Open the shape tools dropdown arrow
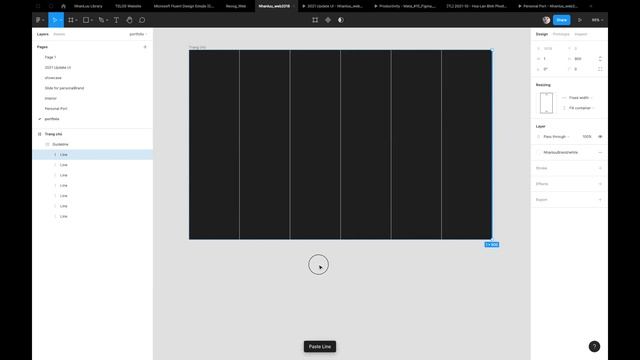The height and width of the screenshot is (360, 640). (92, 20)
